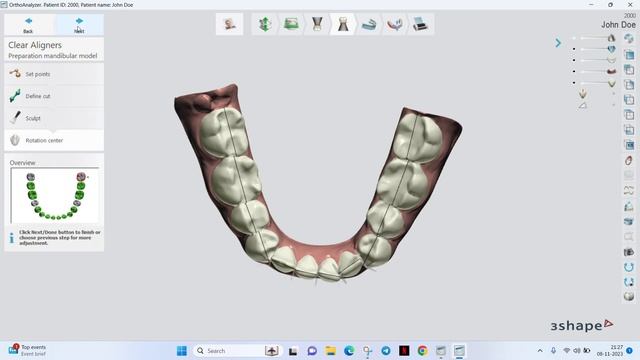Click the info icon beside hint text

11,238
